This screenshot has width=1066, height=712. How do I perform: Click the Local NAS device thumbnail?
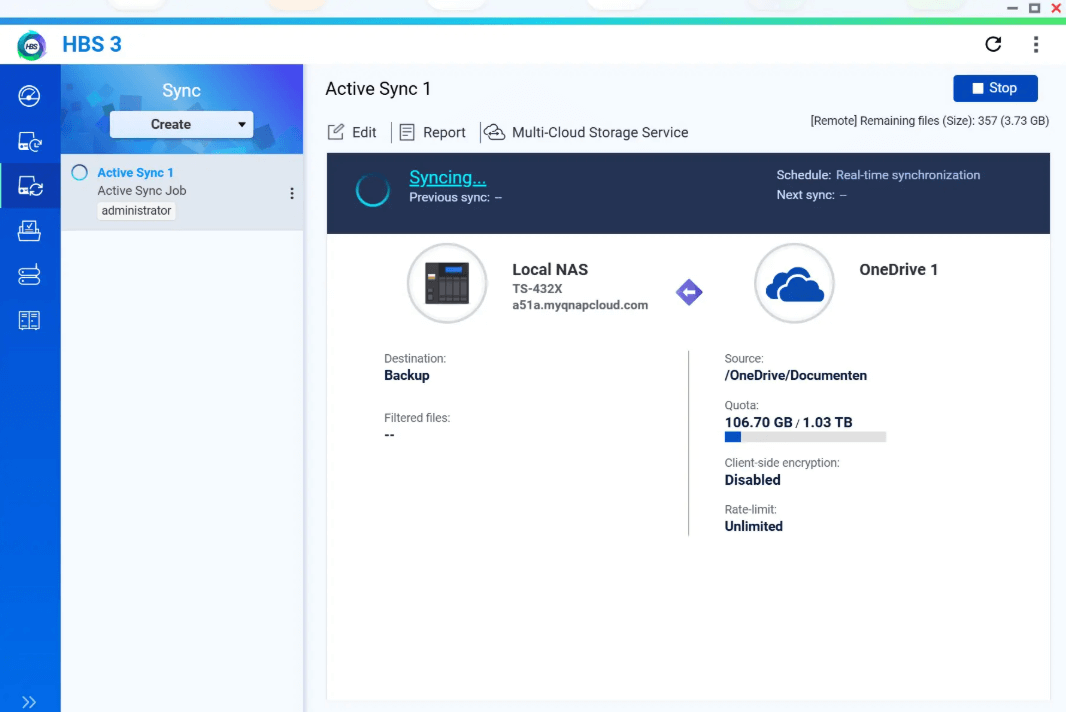click(446, 284)
